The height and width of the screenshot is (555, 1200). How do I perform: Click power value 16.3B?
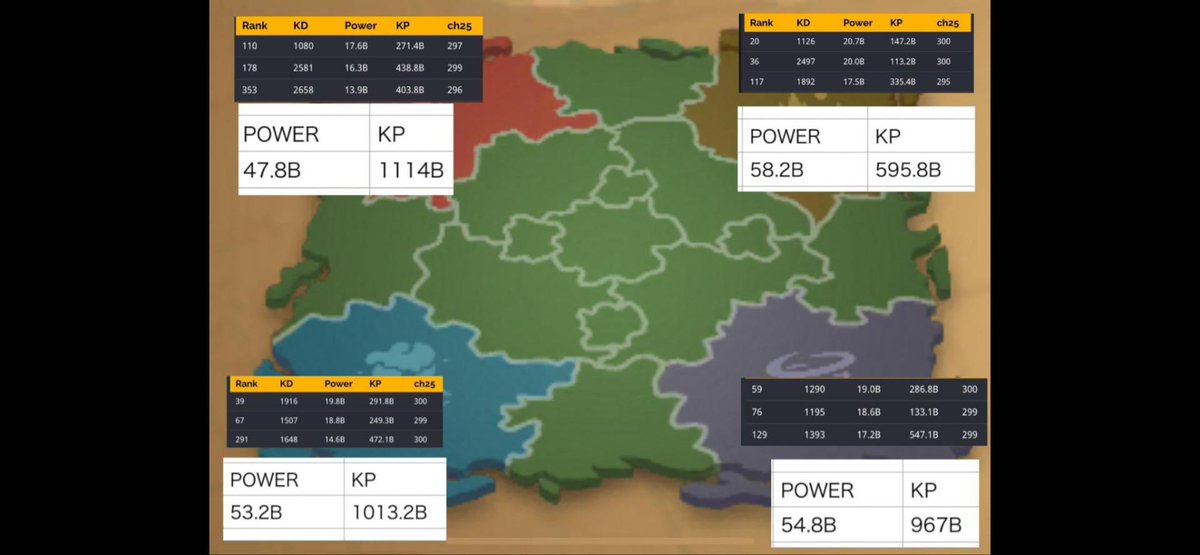[x=356, y=68]
